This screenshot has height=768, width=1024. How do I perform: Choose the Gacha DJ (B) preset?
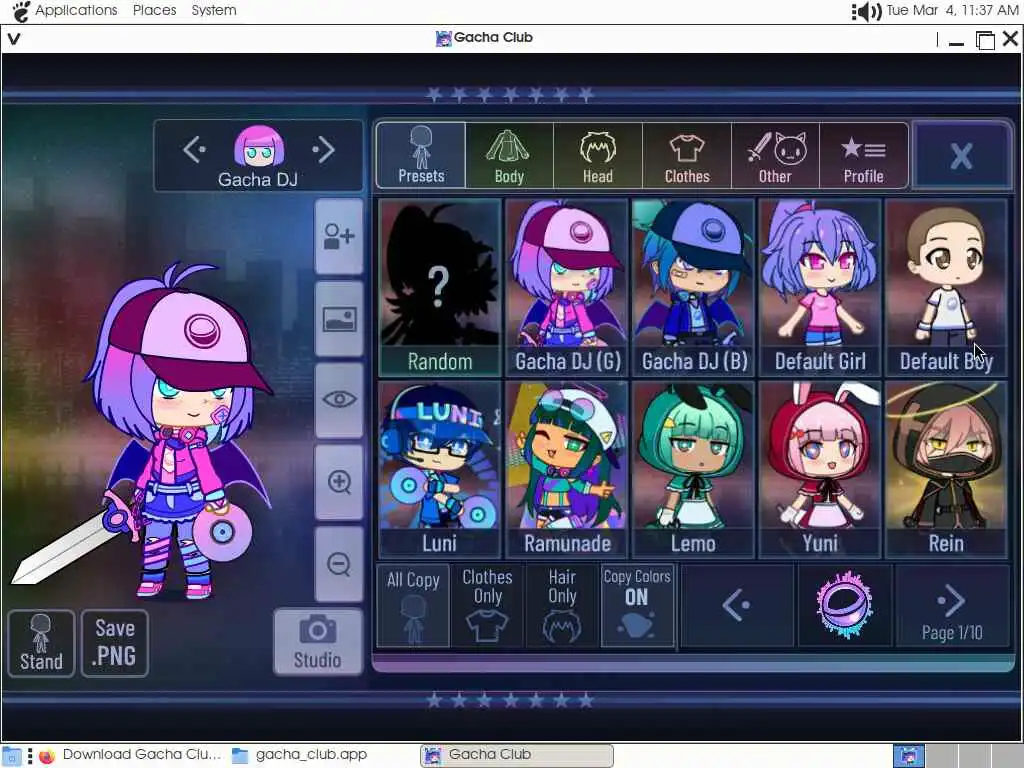[x=694, y=287]
